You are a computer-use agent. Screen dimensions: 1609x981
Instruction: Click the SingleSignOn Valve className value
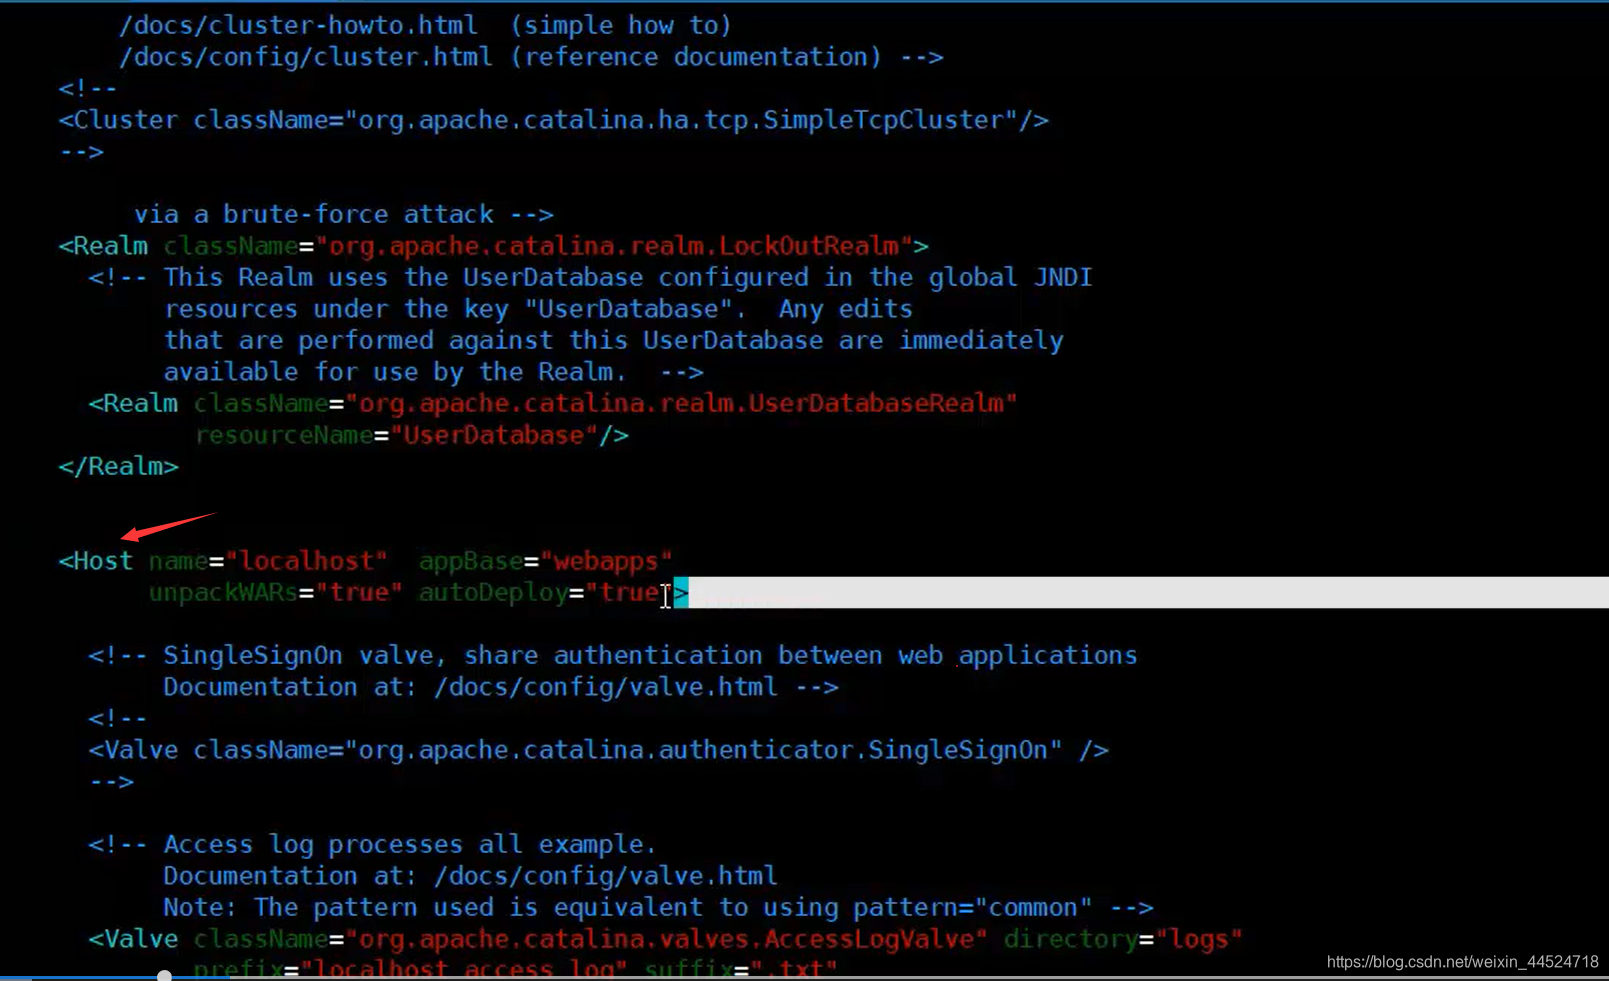point(703,750)
